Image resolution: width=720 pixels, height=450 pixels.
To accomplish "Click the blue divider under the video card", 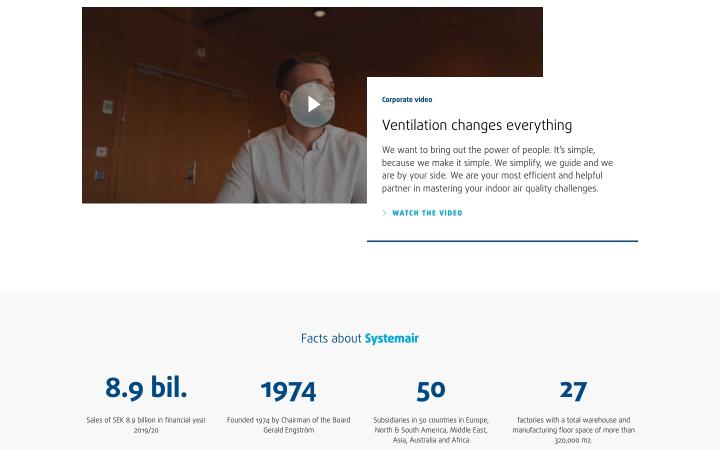I will [x=502, y=241].
